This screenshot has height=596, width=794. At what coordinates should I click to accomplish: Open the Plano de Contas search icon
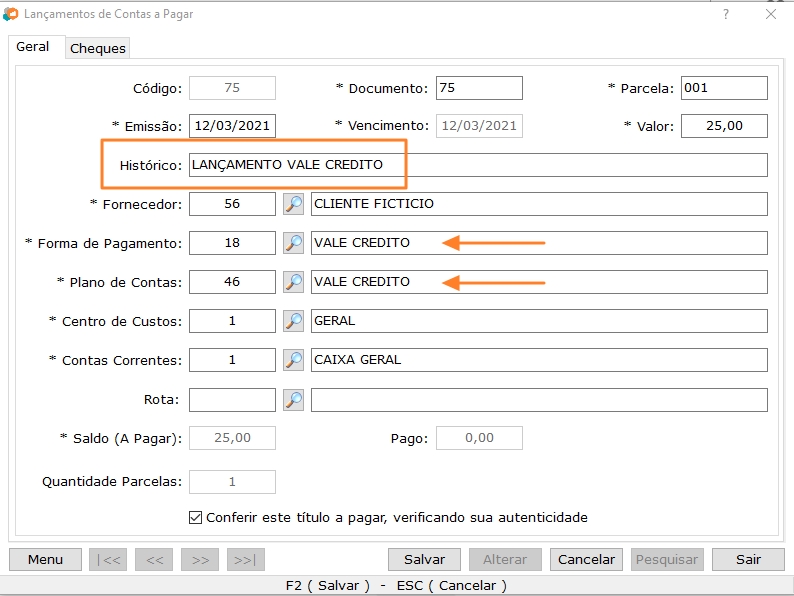coord(293,282)
